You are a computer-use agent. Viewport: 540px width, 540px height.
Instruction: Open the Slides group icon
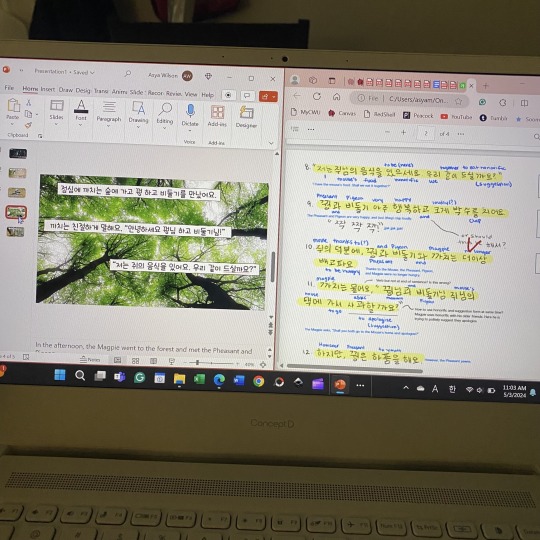(56, 105)
